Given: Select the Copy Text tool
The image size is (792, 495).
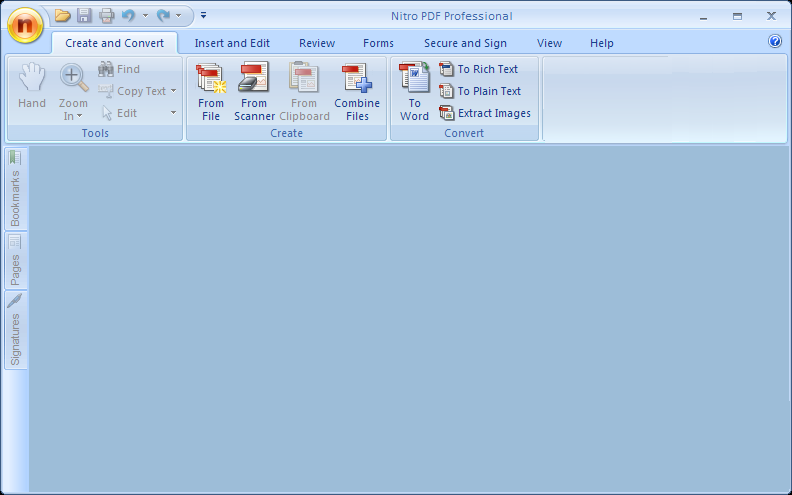Looking at the screenshot, I should tap(132, 91).
